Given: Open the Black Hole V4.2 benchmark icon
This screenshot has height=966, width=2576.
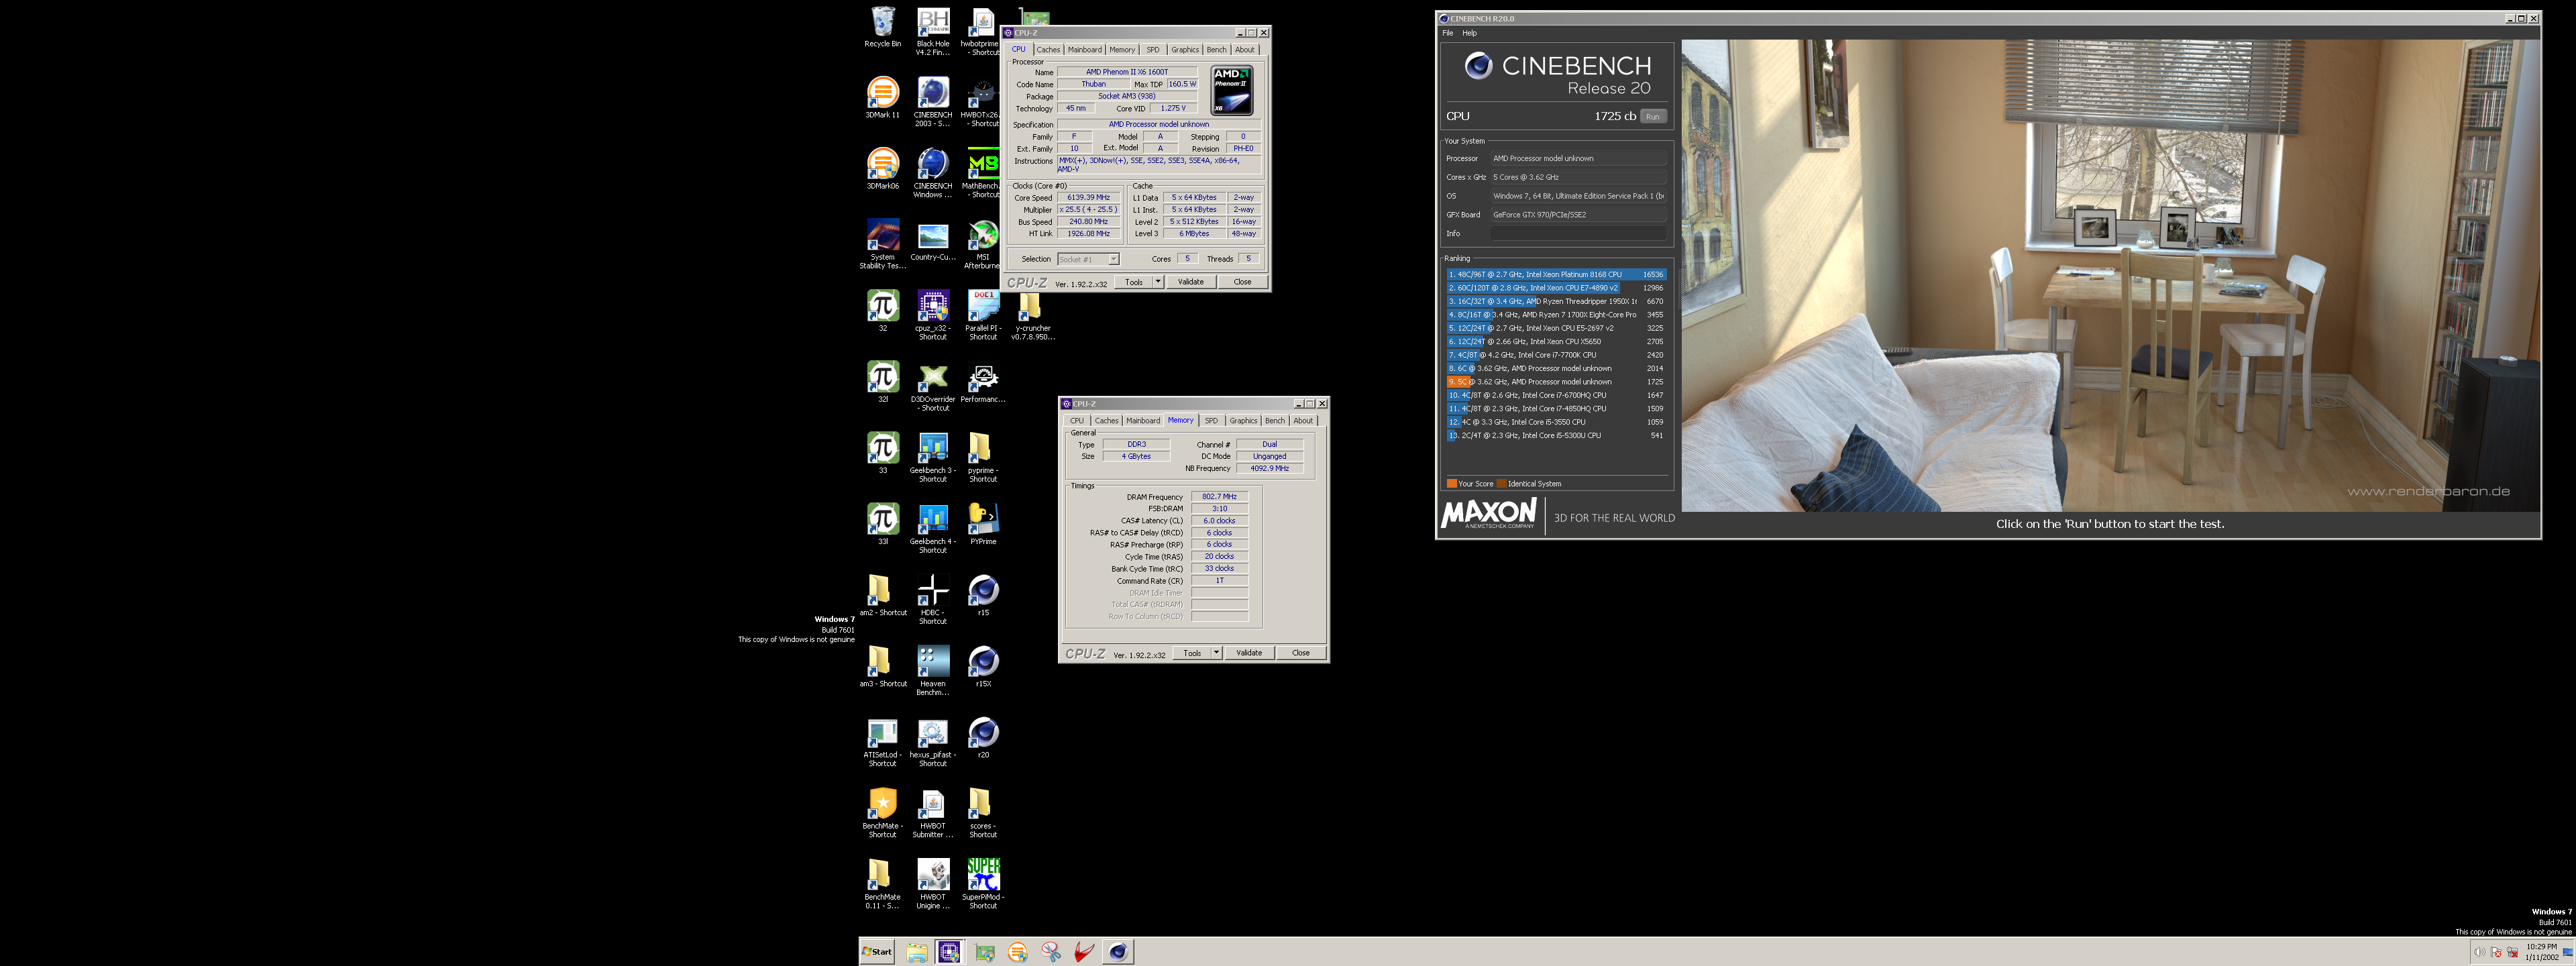Looking at the screenshot, I should pos(932,31).
